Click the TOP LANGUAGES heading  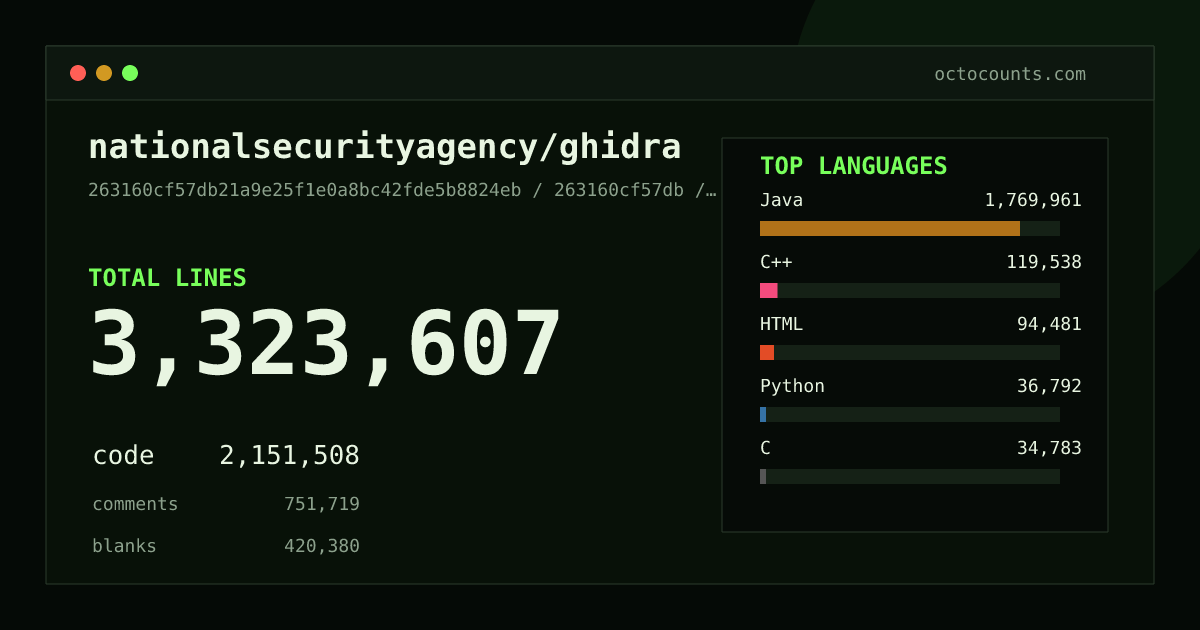(853, 166)
